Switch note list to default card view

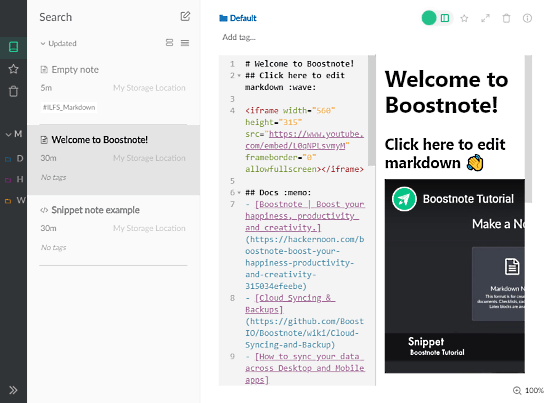pos(169,43)
